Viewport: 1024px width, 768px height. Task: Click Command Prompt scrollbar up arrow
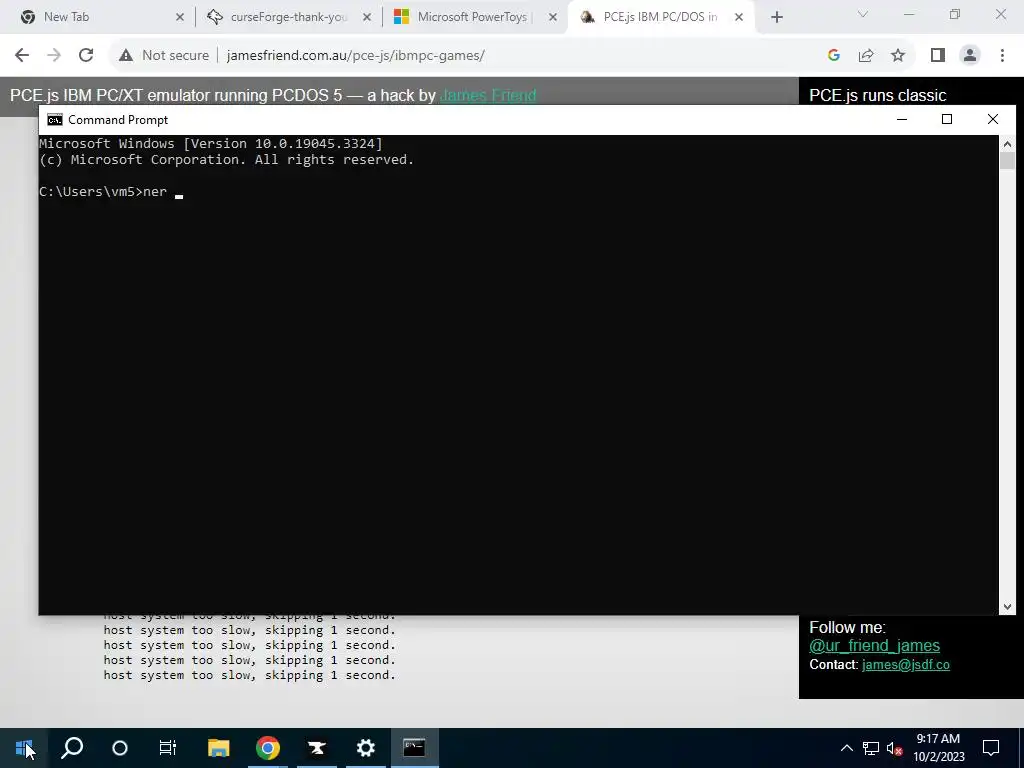(1007, 144)
